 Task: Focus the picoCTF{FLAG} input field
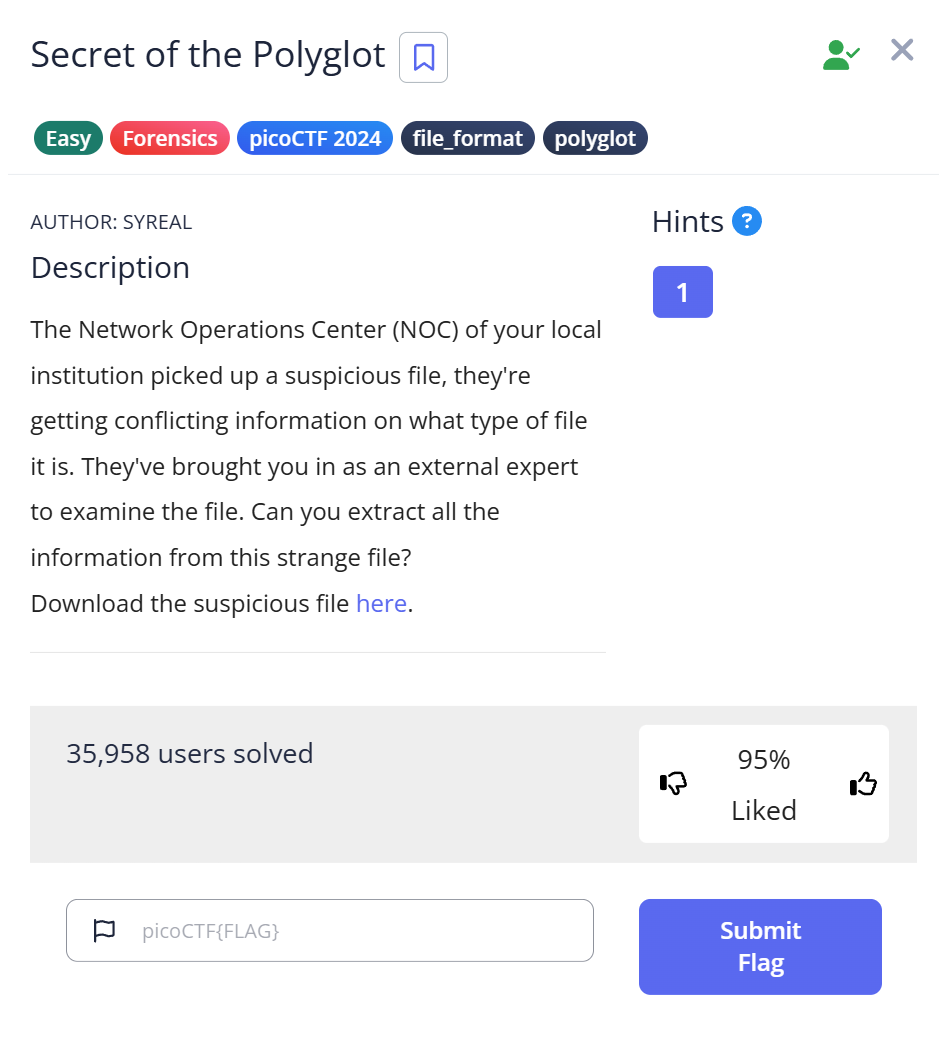click(360, 931)
